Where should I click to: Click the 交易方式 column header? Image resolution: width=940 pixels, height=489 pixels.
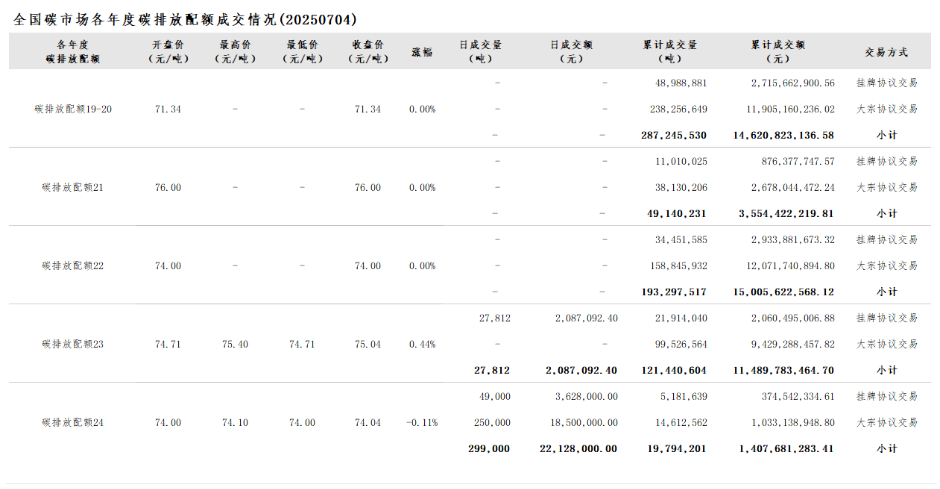point(886,52)
